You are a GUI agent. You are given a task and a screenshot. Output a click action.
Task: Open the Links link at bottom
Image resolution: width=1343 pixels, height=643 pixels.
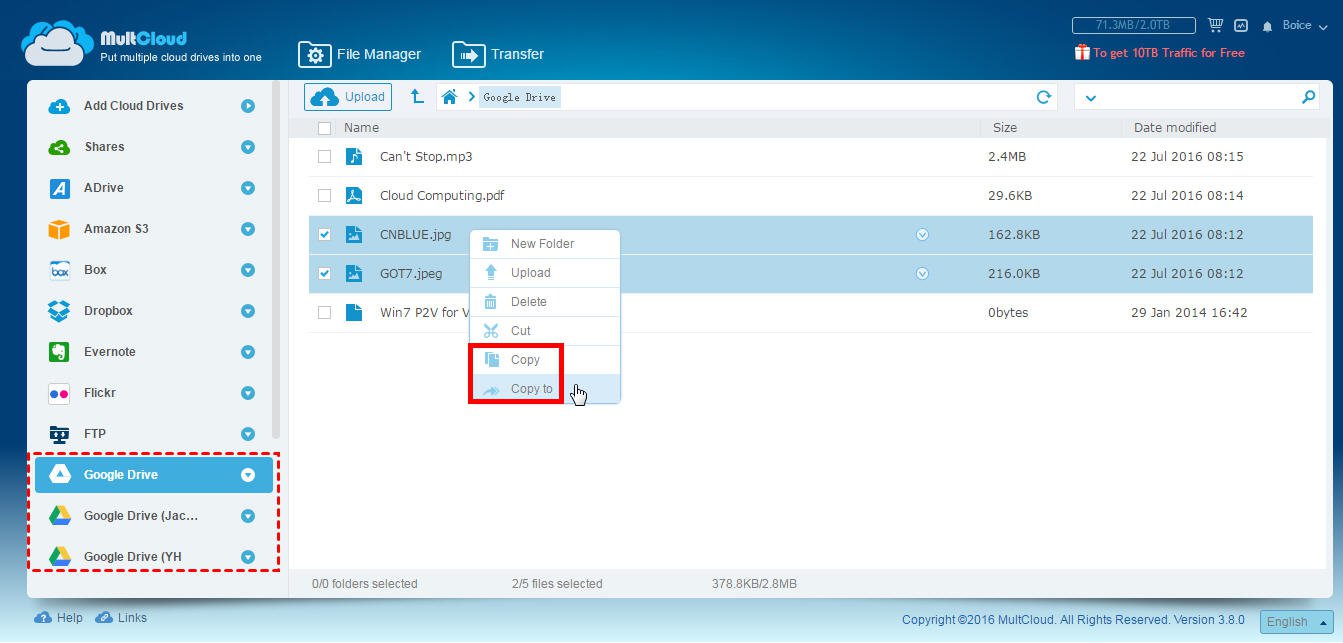[121, 618]
